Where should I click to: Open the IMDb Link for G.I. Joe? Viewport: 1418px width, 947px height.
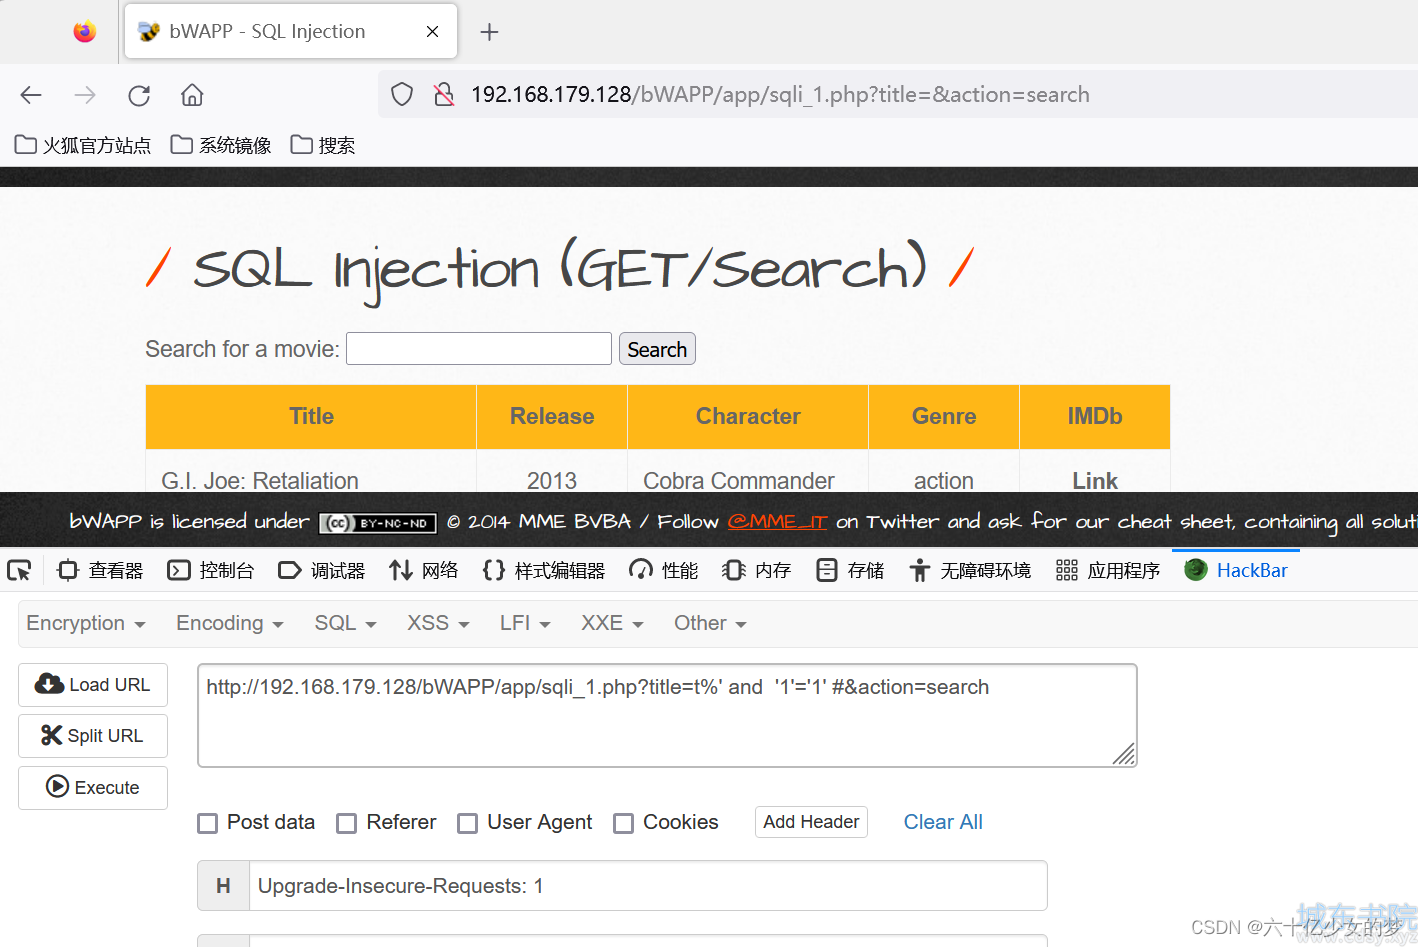click(x=1095, y=481)
